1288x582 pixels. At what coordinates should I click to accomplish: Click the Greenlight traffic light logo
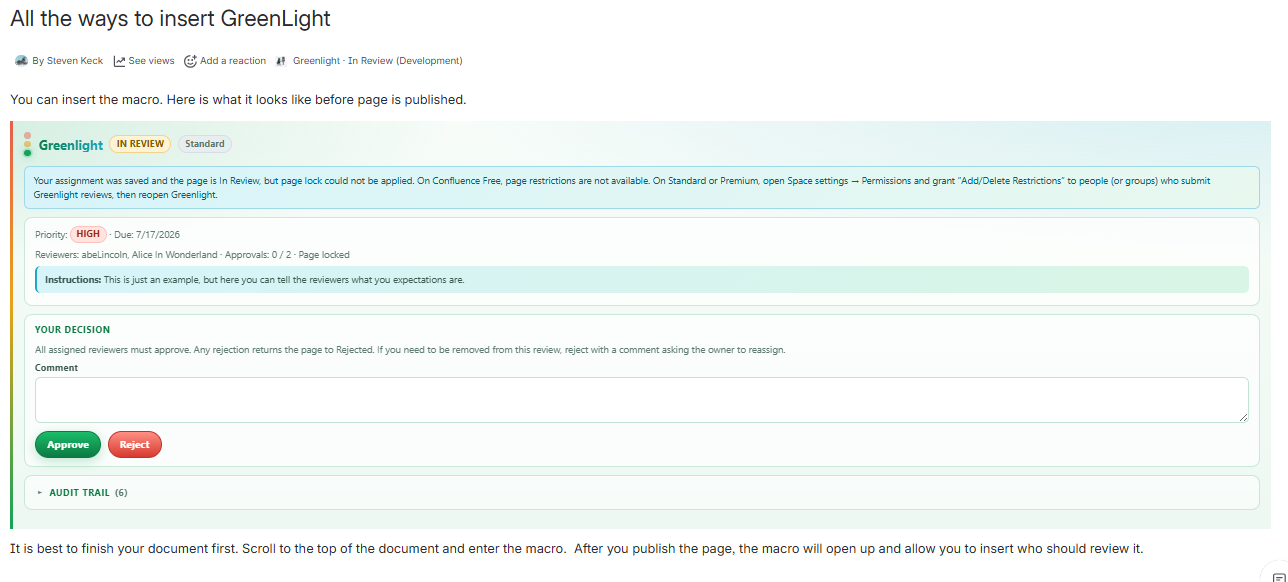pyautogui.click(x=28, y=144)
